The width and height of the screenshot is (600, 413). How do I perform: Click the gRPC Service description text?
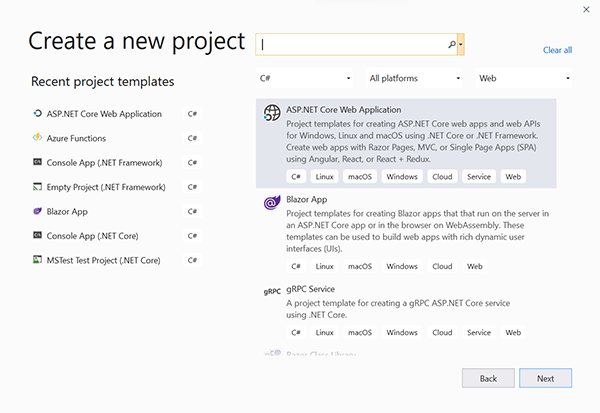[398, 309]
